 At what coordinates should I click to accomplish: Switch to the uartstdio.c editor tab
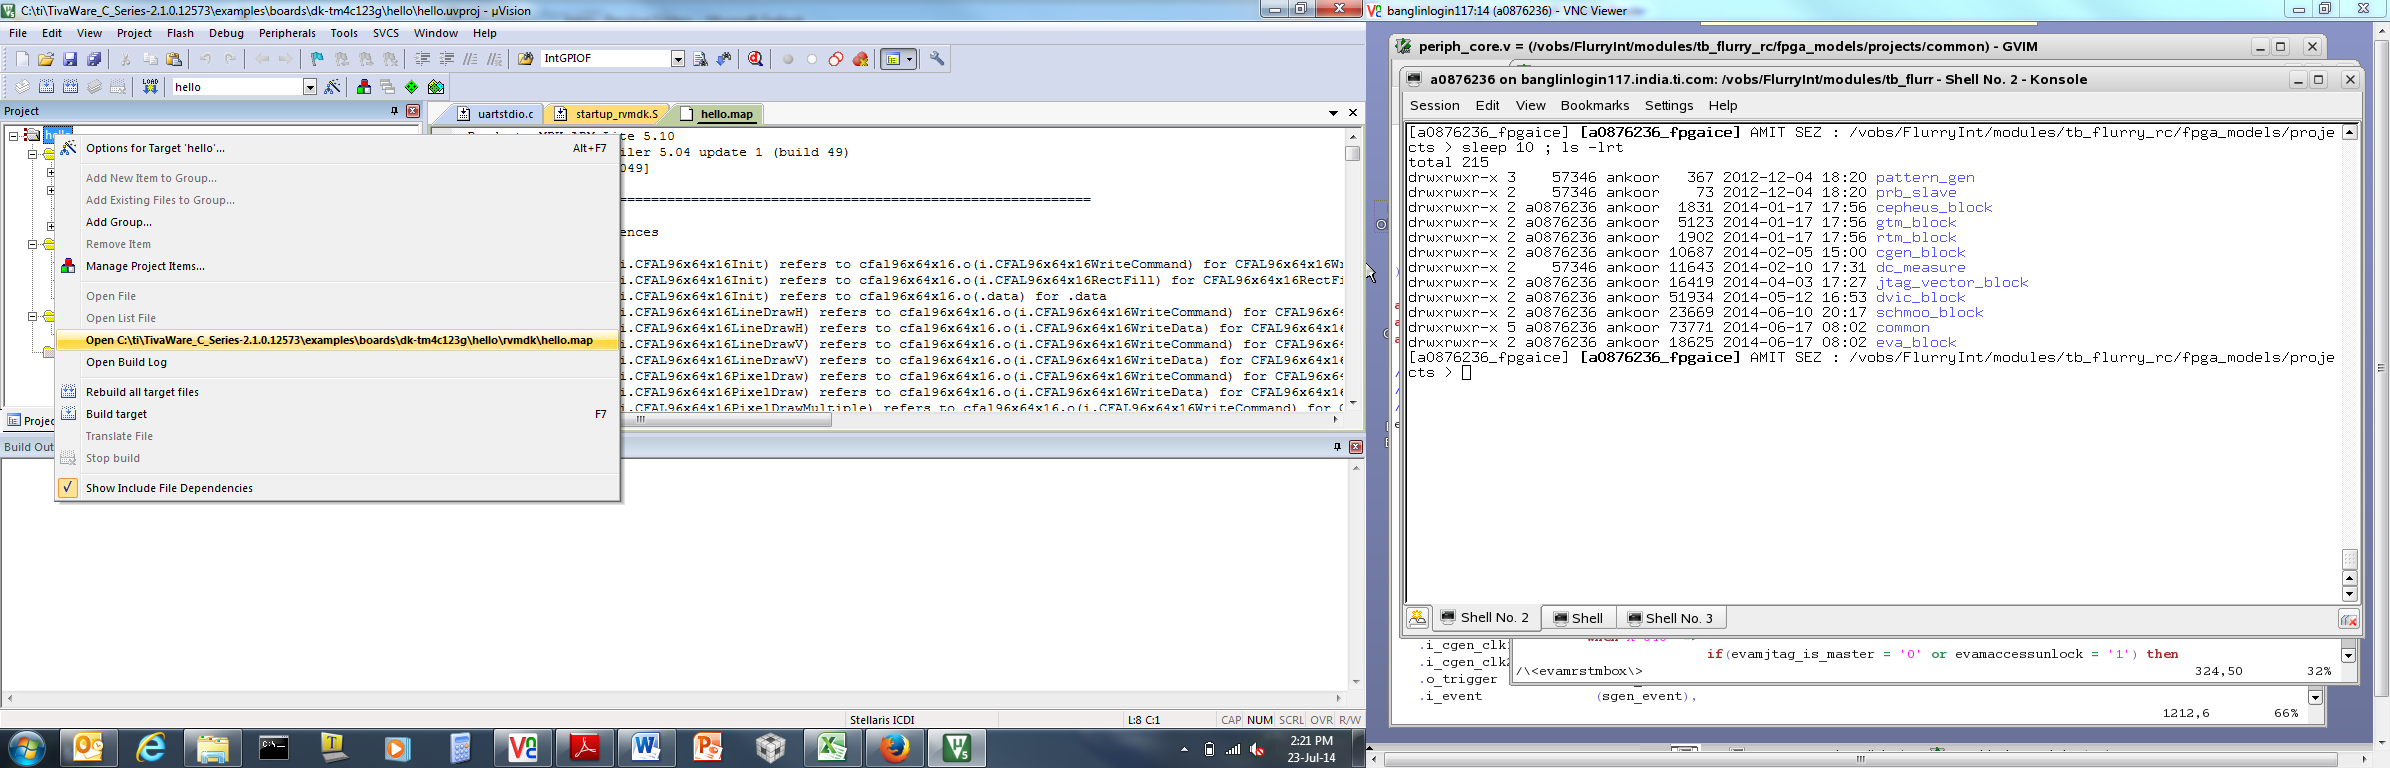[x=495, y=114]
